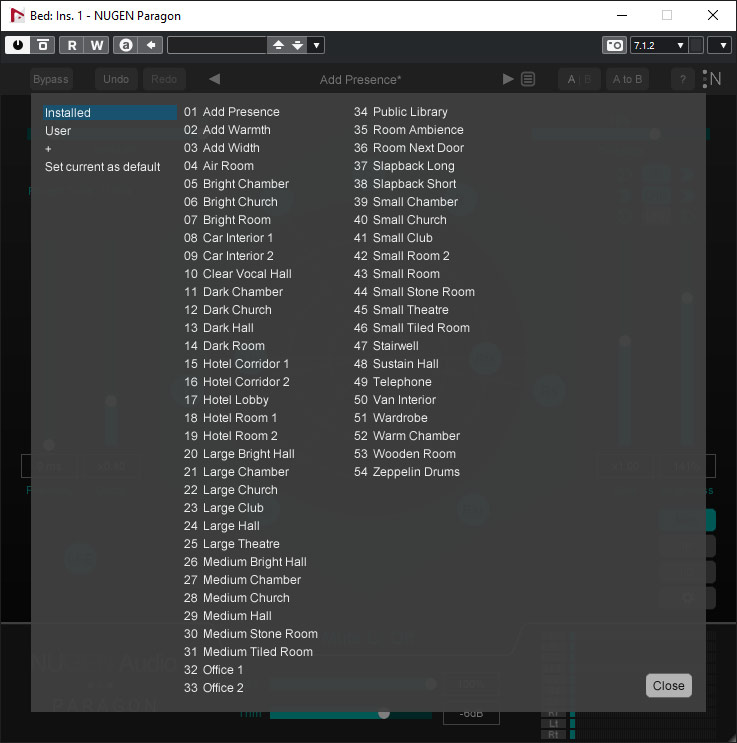
Task: Click the camera snapshot icon
Action: pyautogui.click(x=614, y=45)
